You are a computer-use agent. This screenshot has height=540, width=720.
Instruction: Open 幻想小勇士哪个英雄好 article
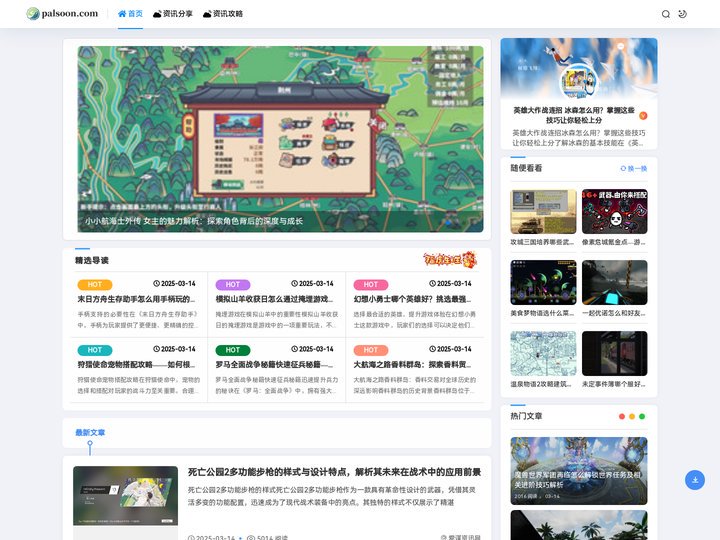[412, 299]
